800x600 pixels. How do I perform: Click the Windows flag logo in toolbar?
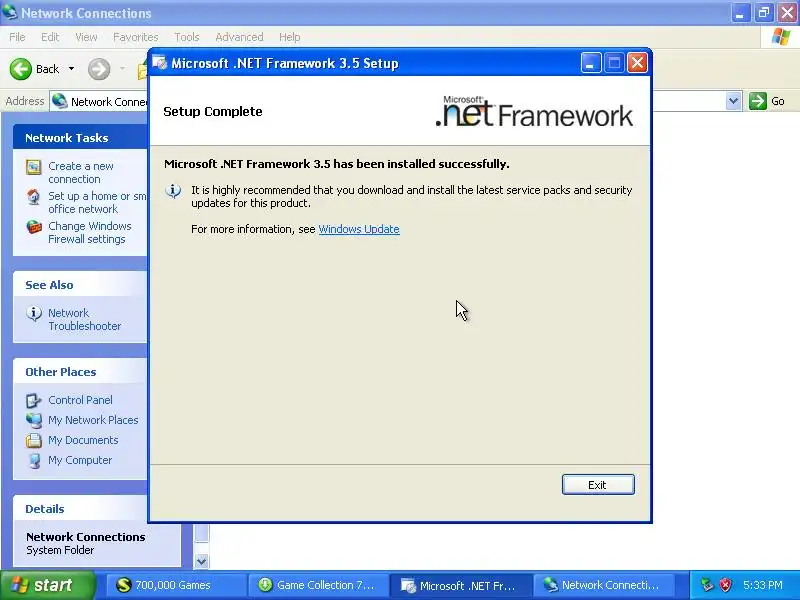tap(781, 37)
